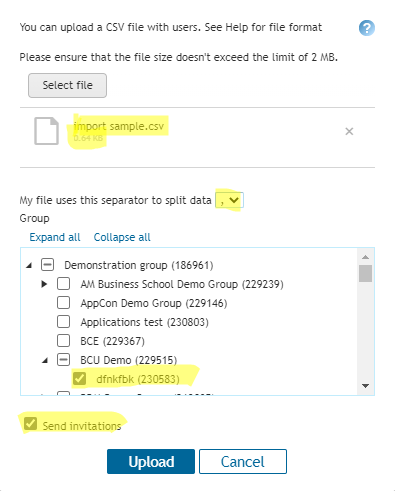Uncheck the dfnkfbk group checkbox
Image resolution: width=395 pixels, height=491 pixels.
coord(79,379)
